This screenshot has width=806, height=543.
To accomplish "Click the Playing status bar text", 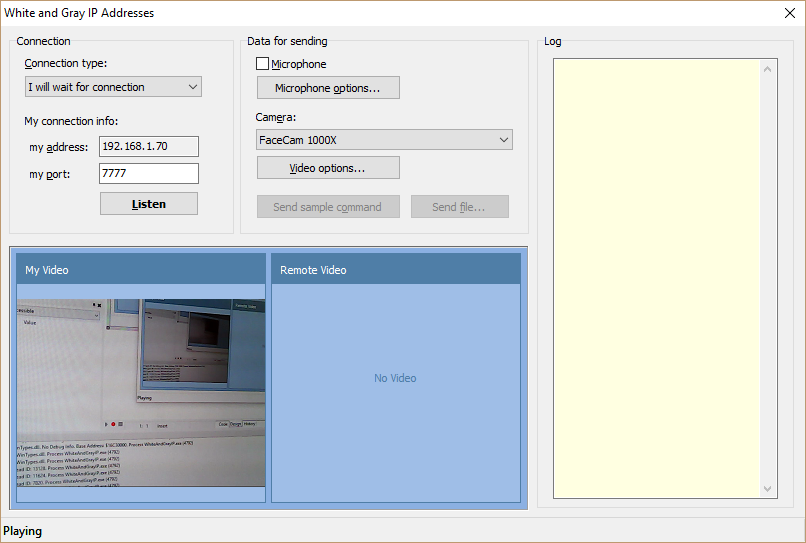I will (x=23, y=531).
